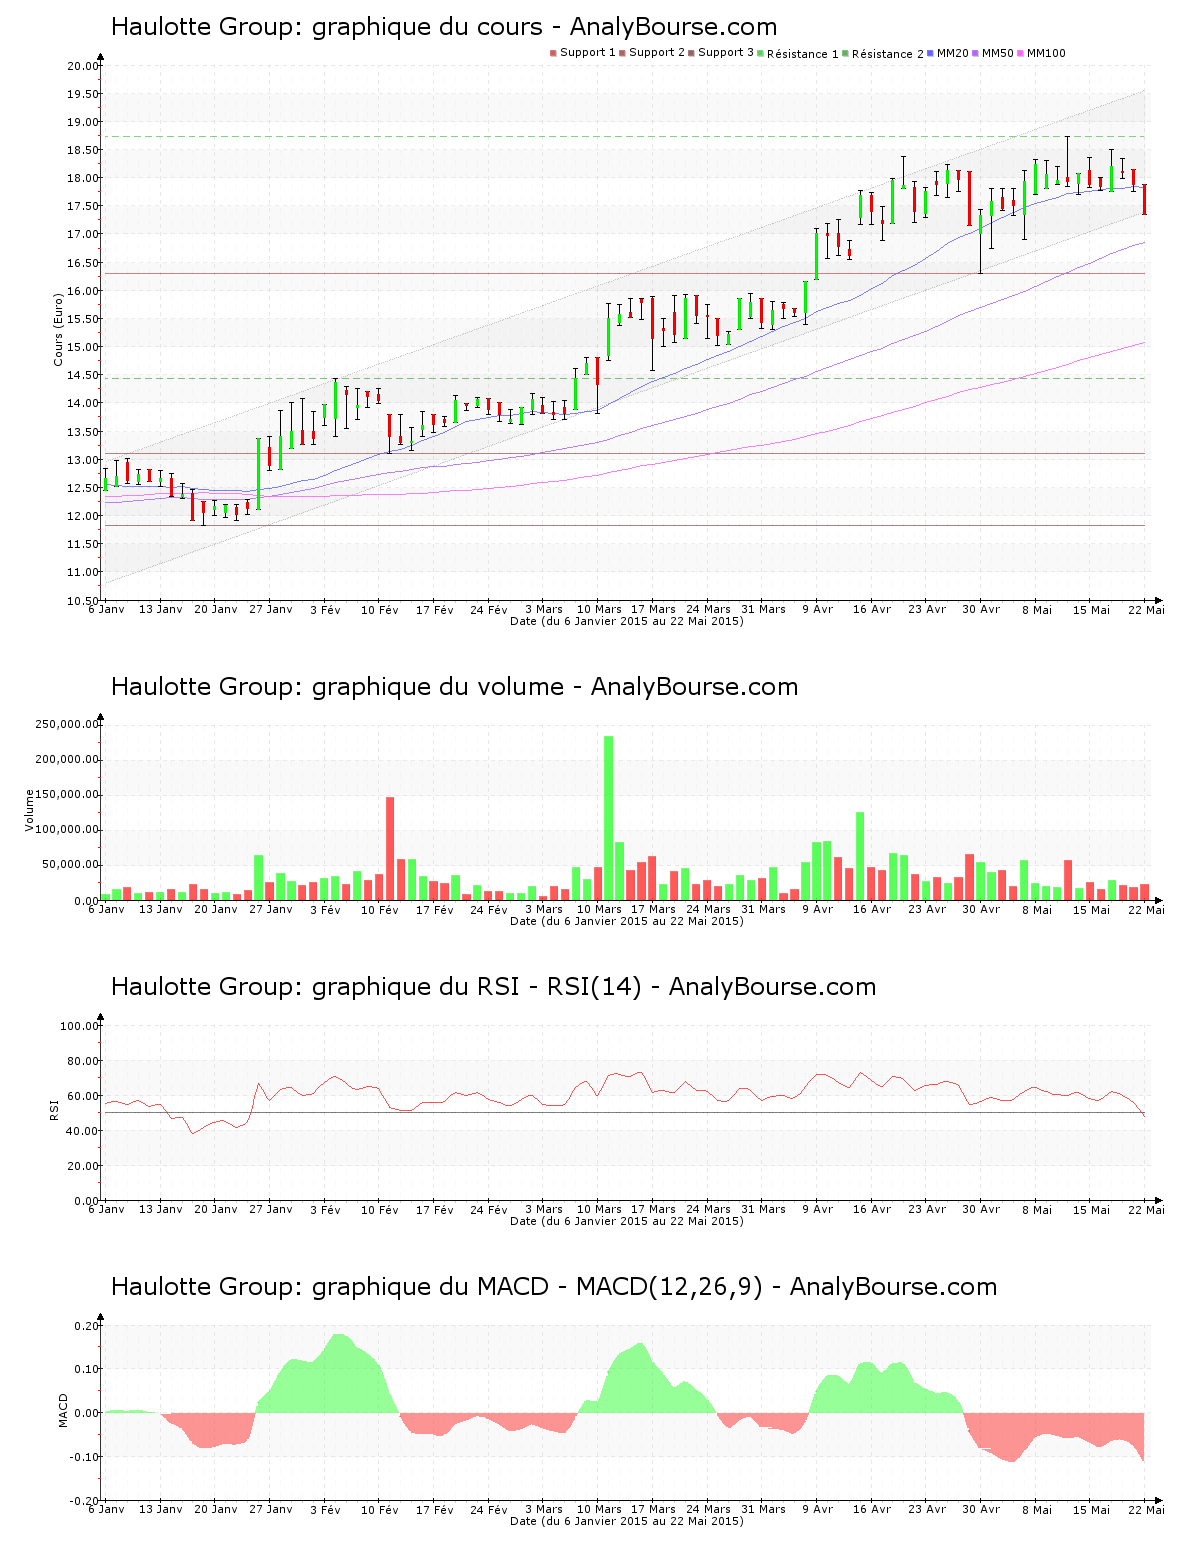Click the 20.00 value on price axis
This screenshot has height=1550, width=1200.
83,66
